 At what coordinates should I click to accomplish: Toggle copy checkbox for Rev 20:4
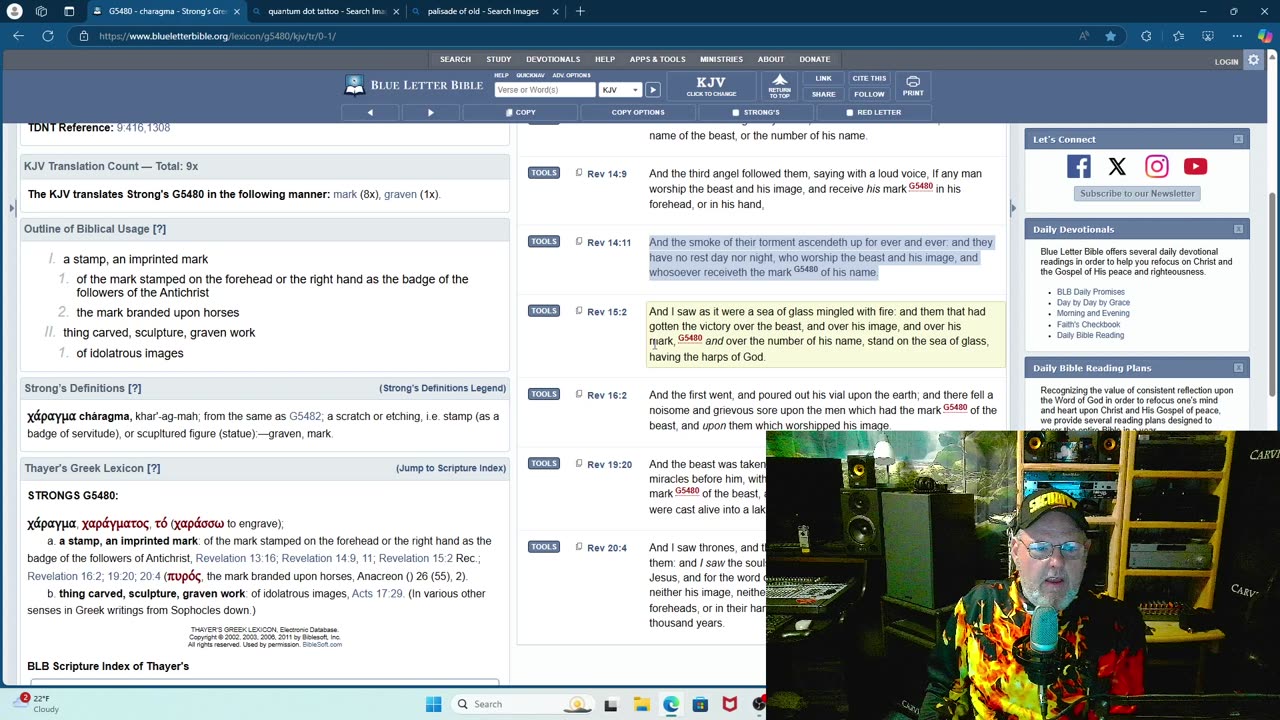point(578,546)
